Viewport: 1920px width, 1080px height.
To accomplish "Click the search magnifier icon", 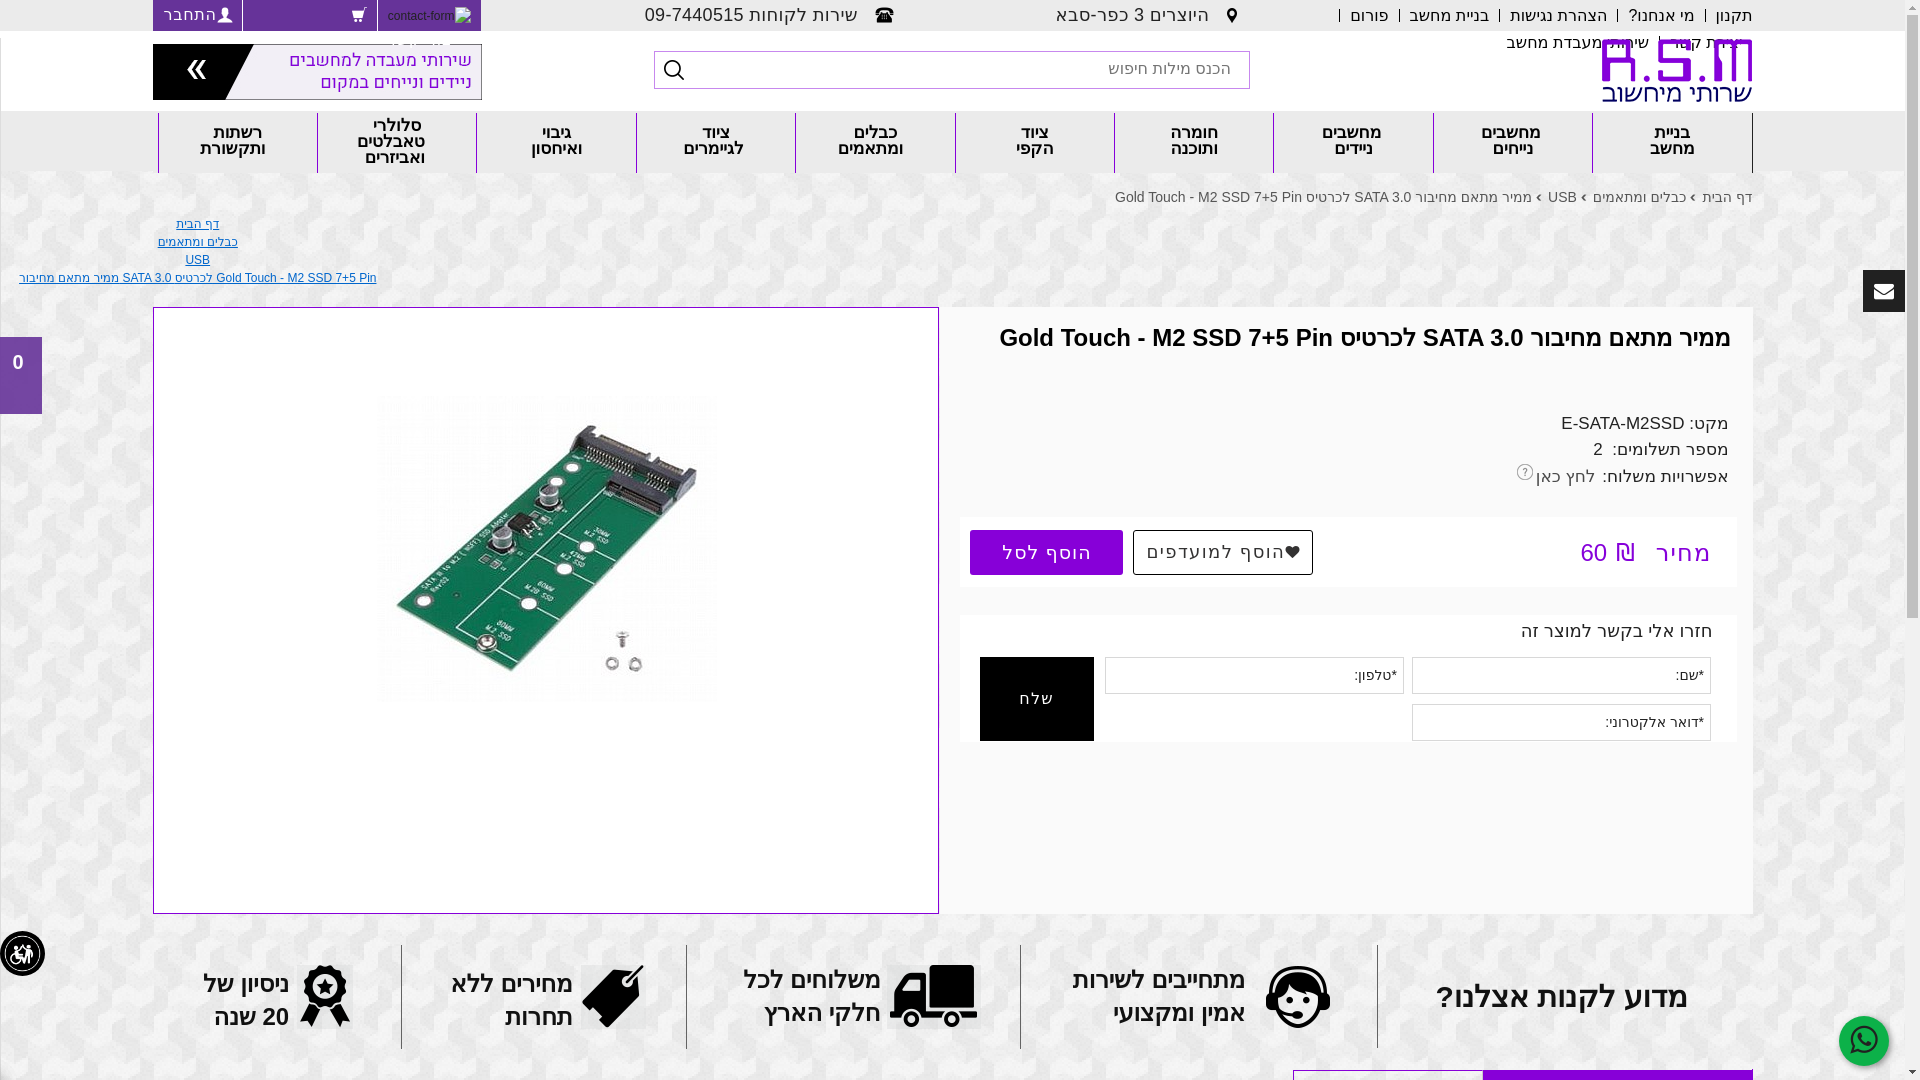I will pyautogui.click(x=674, y=70).
